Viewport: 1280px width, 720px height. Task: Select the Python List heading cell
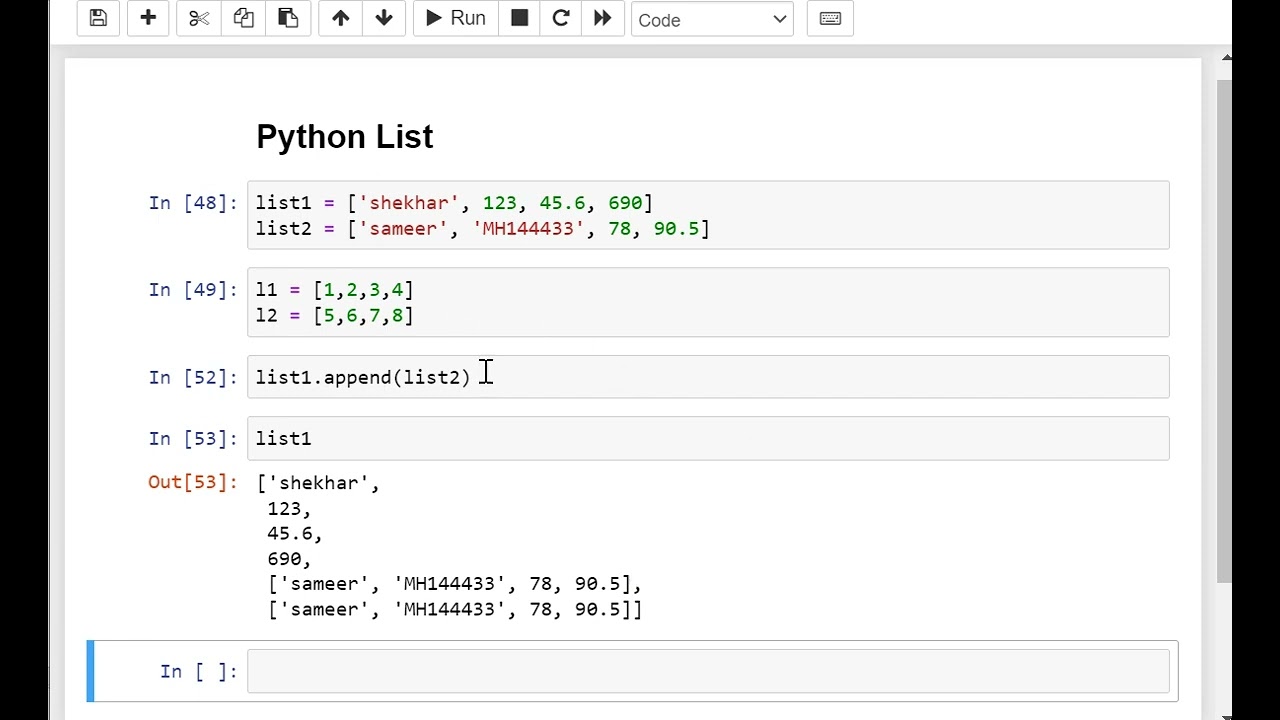345,137
